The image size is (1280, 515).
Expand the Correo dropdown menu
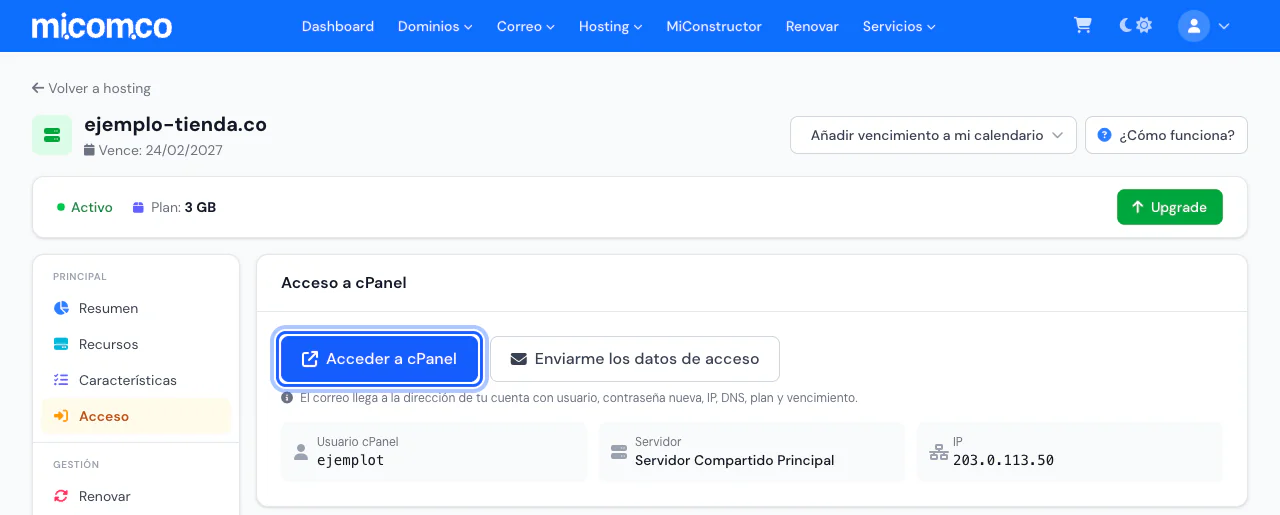point(525,26)
